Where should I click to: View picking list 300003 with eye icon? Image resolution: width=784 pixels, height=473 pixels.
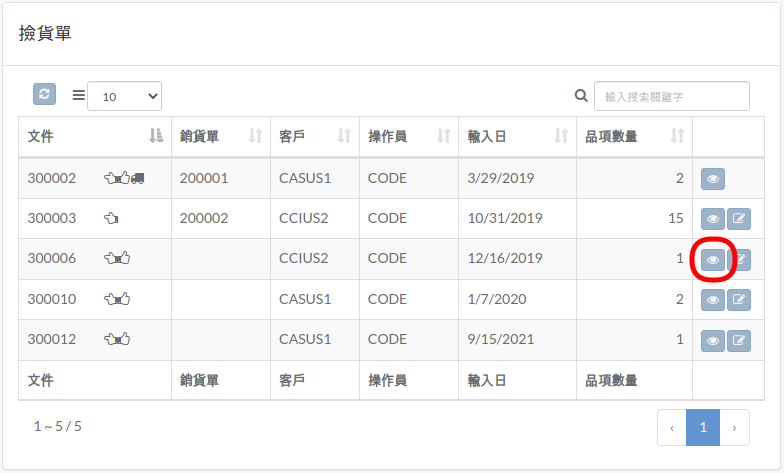coord(713,219)
